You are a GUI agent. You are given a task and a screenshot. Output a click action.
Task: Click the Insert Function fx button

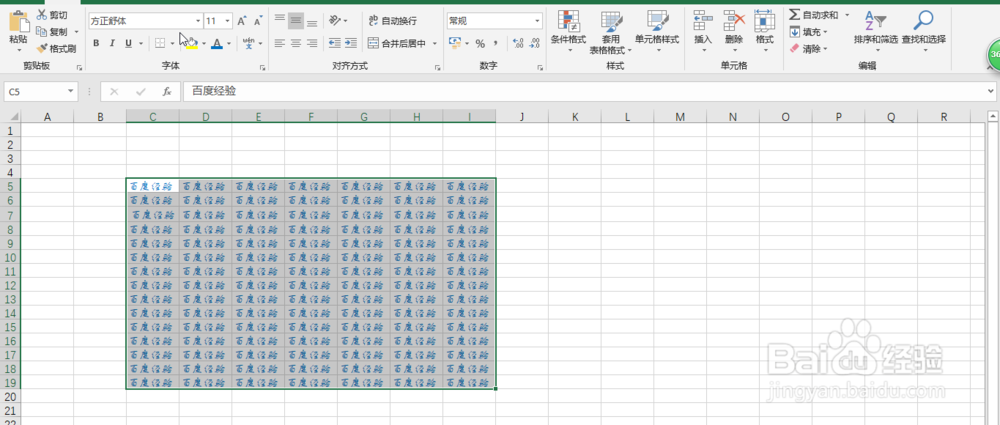tap(167, 92)
